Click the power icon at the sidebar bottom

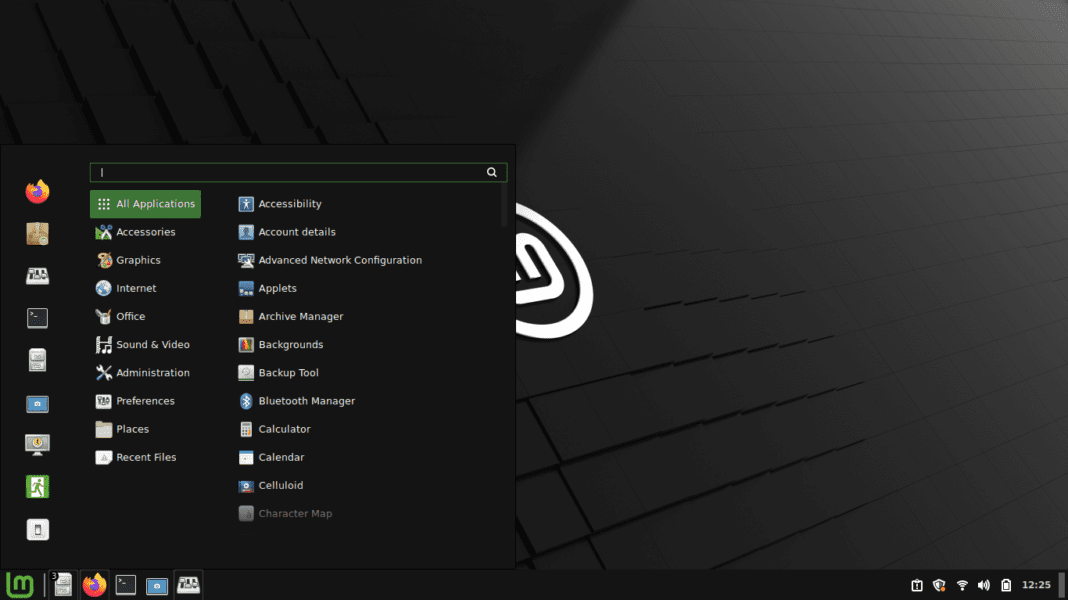click(x=37, y=529)
